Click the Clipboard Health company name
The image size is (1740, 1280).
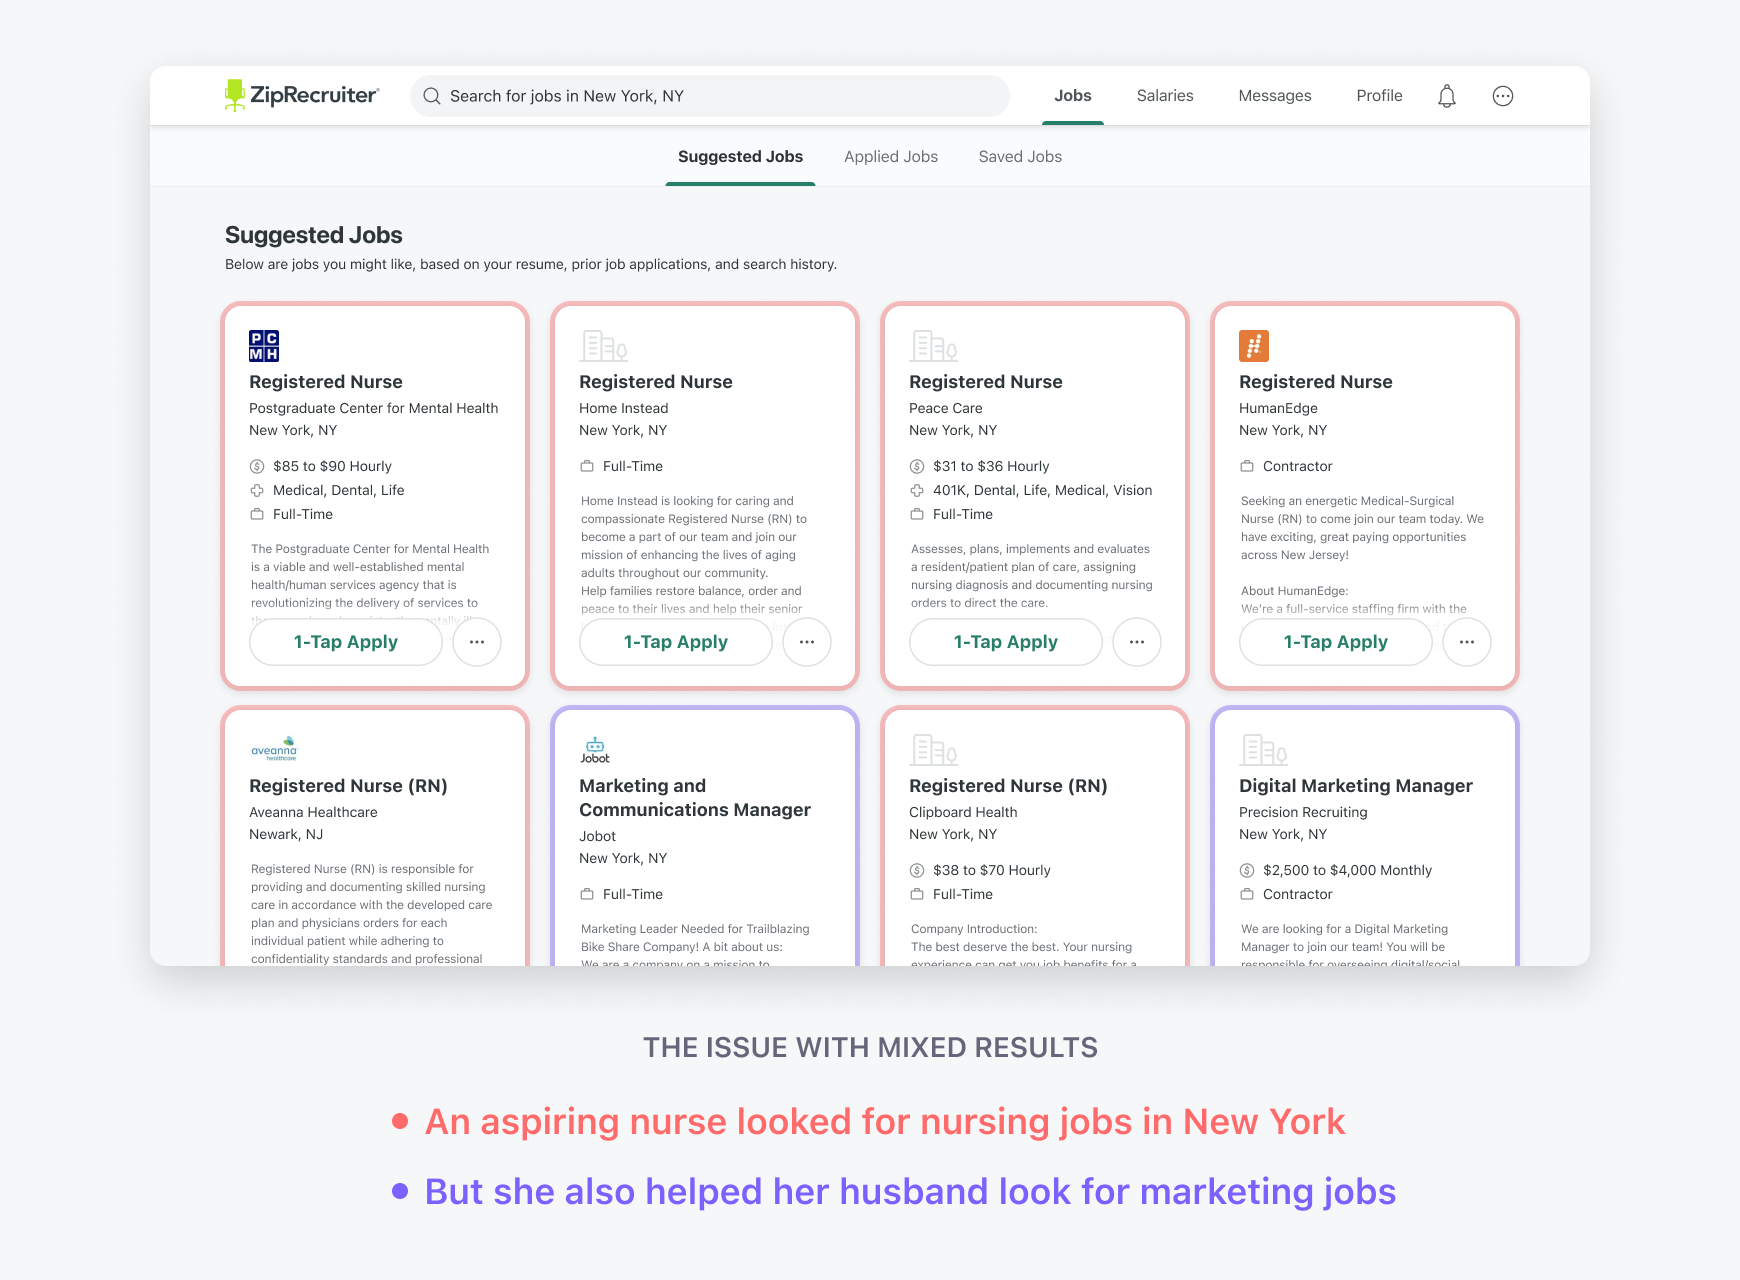click(963, 812)
